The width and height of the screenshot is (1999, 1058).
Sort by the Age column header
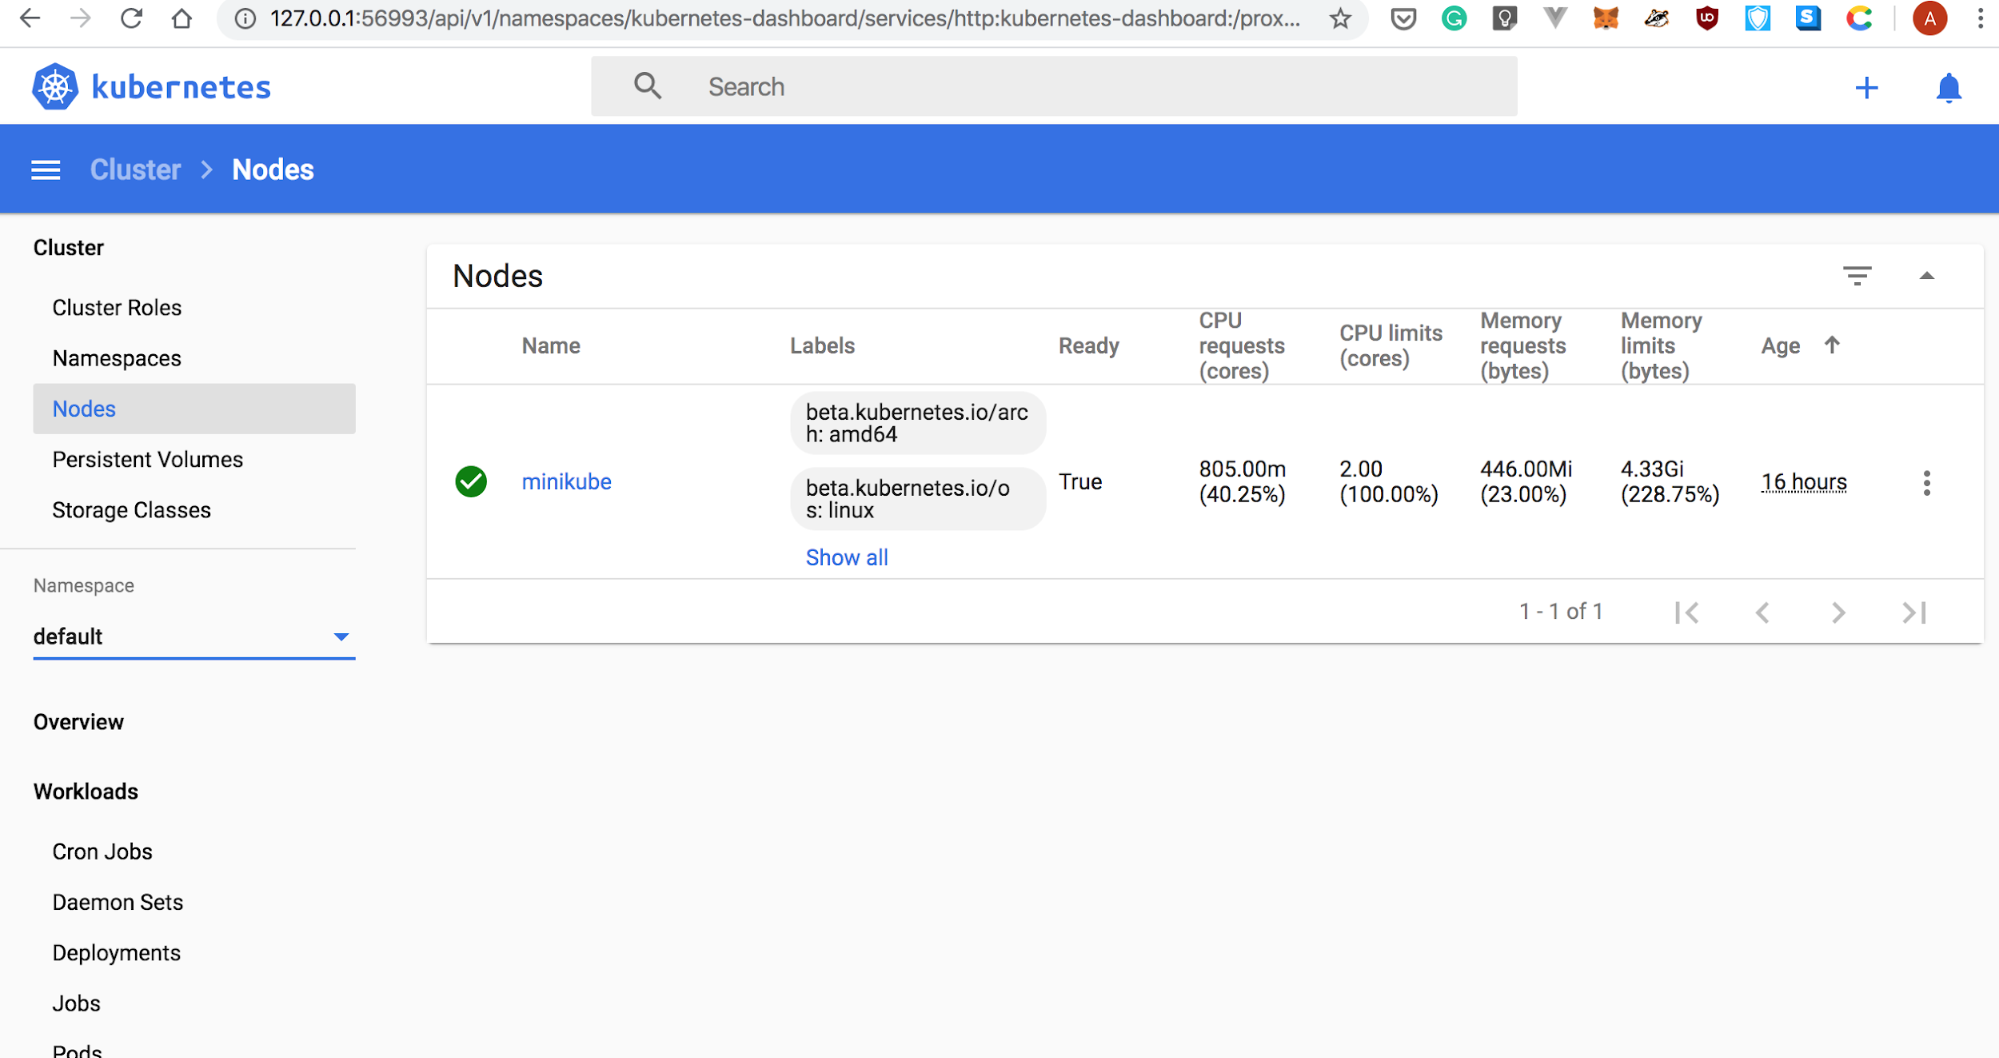(x=1780, y=346)
